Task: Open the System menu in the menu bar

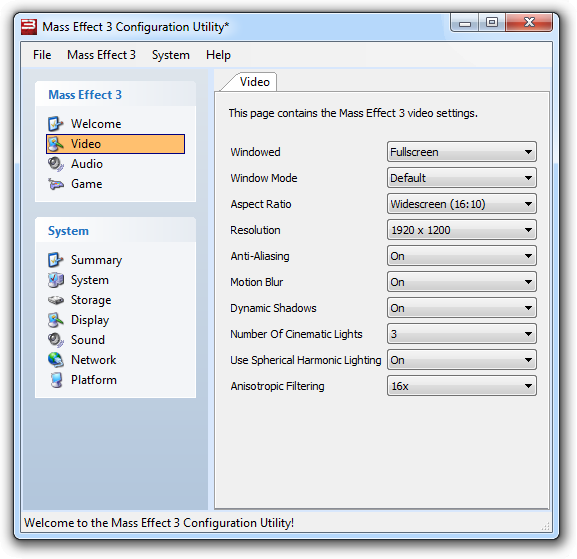Action: (x=171, y=55)
